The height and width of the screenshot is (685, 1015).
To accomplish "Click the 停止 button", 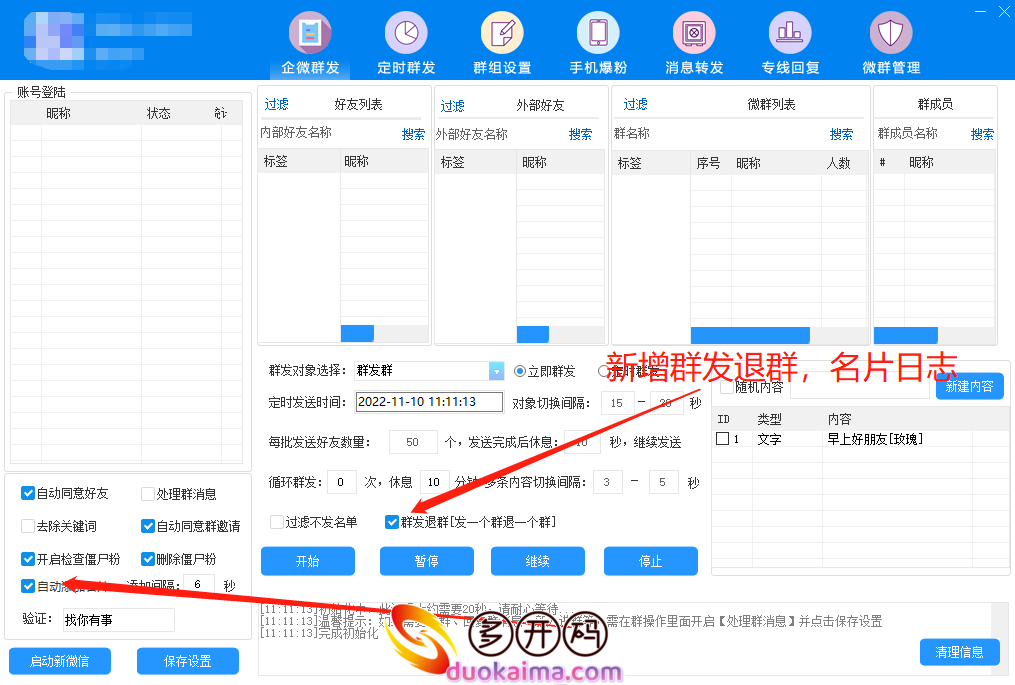I will coord(650,561).
